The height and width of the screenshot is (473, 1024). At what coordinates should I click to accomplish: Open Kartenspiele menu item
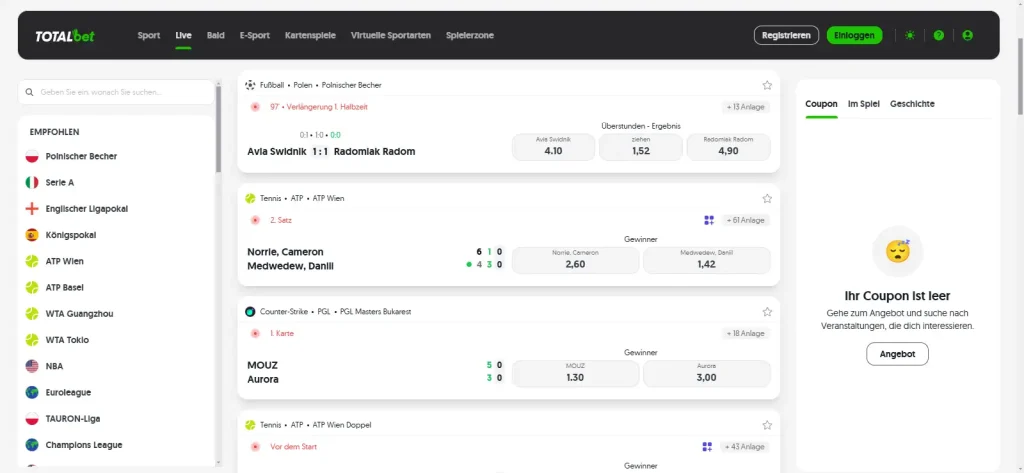(x=310, y=35)
